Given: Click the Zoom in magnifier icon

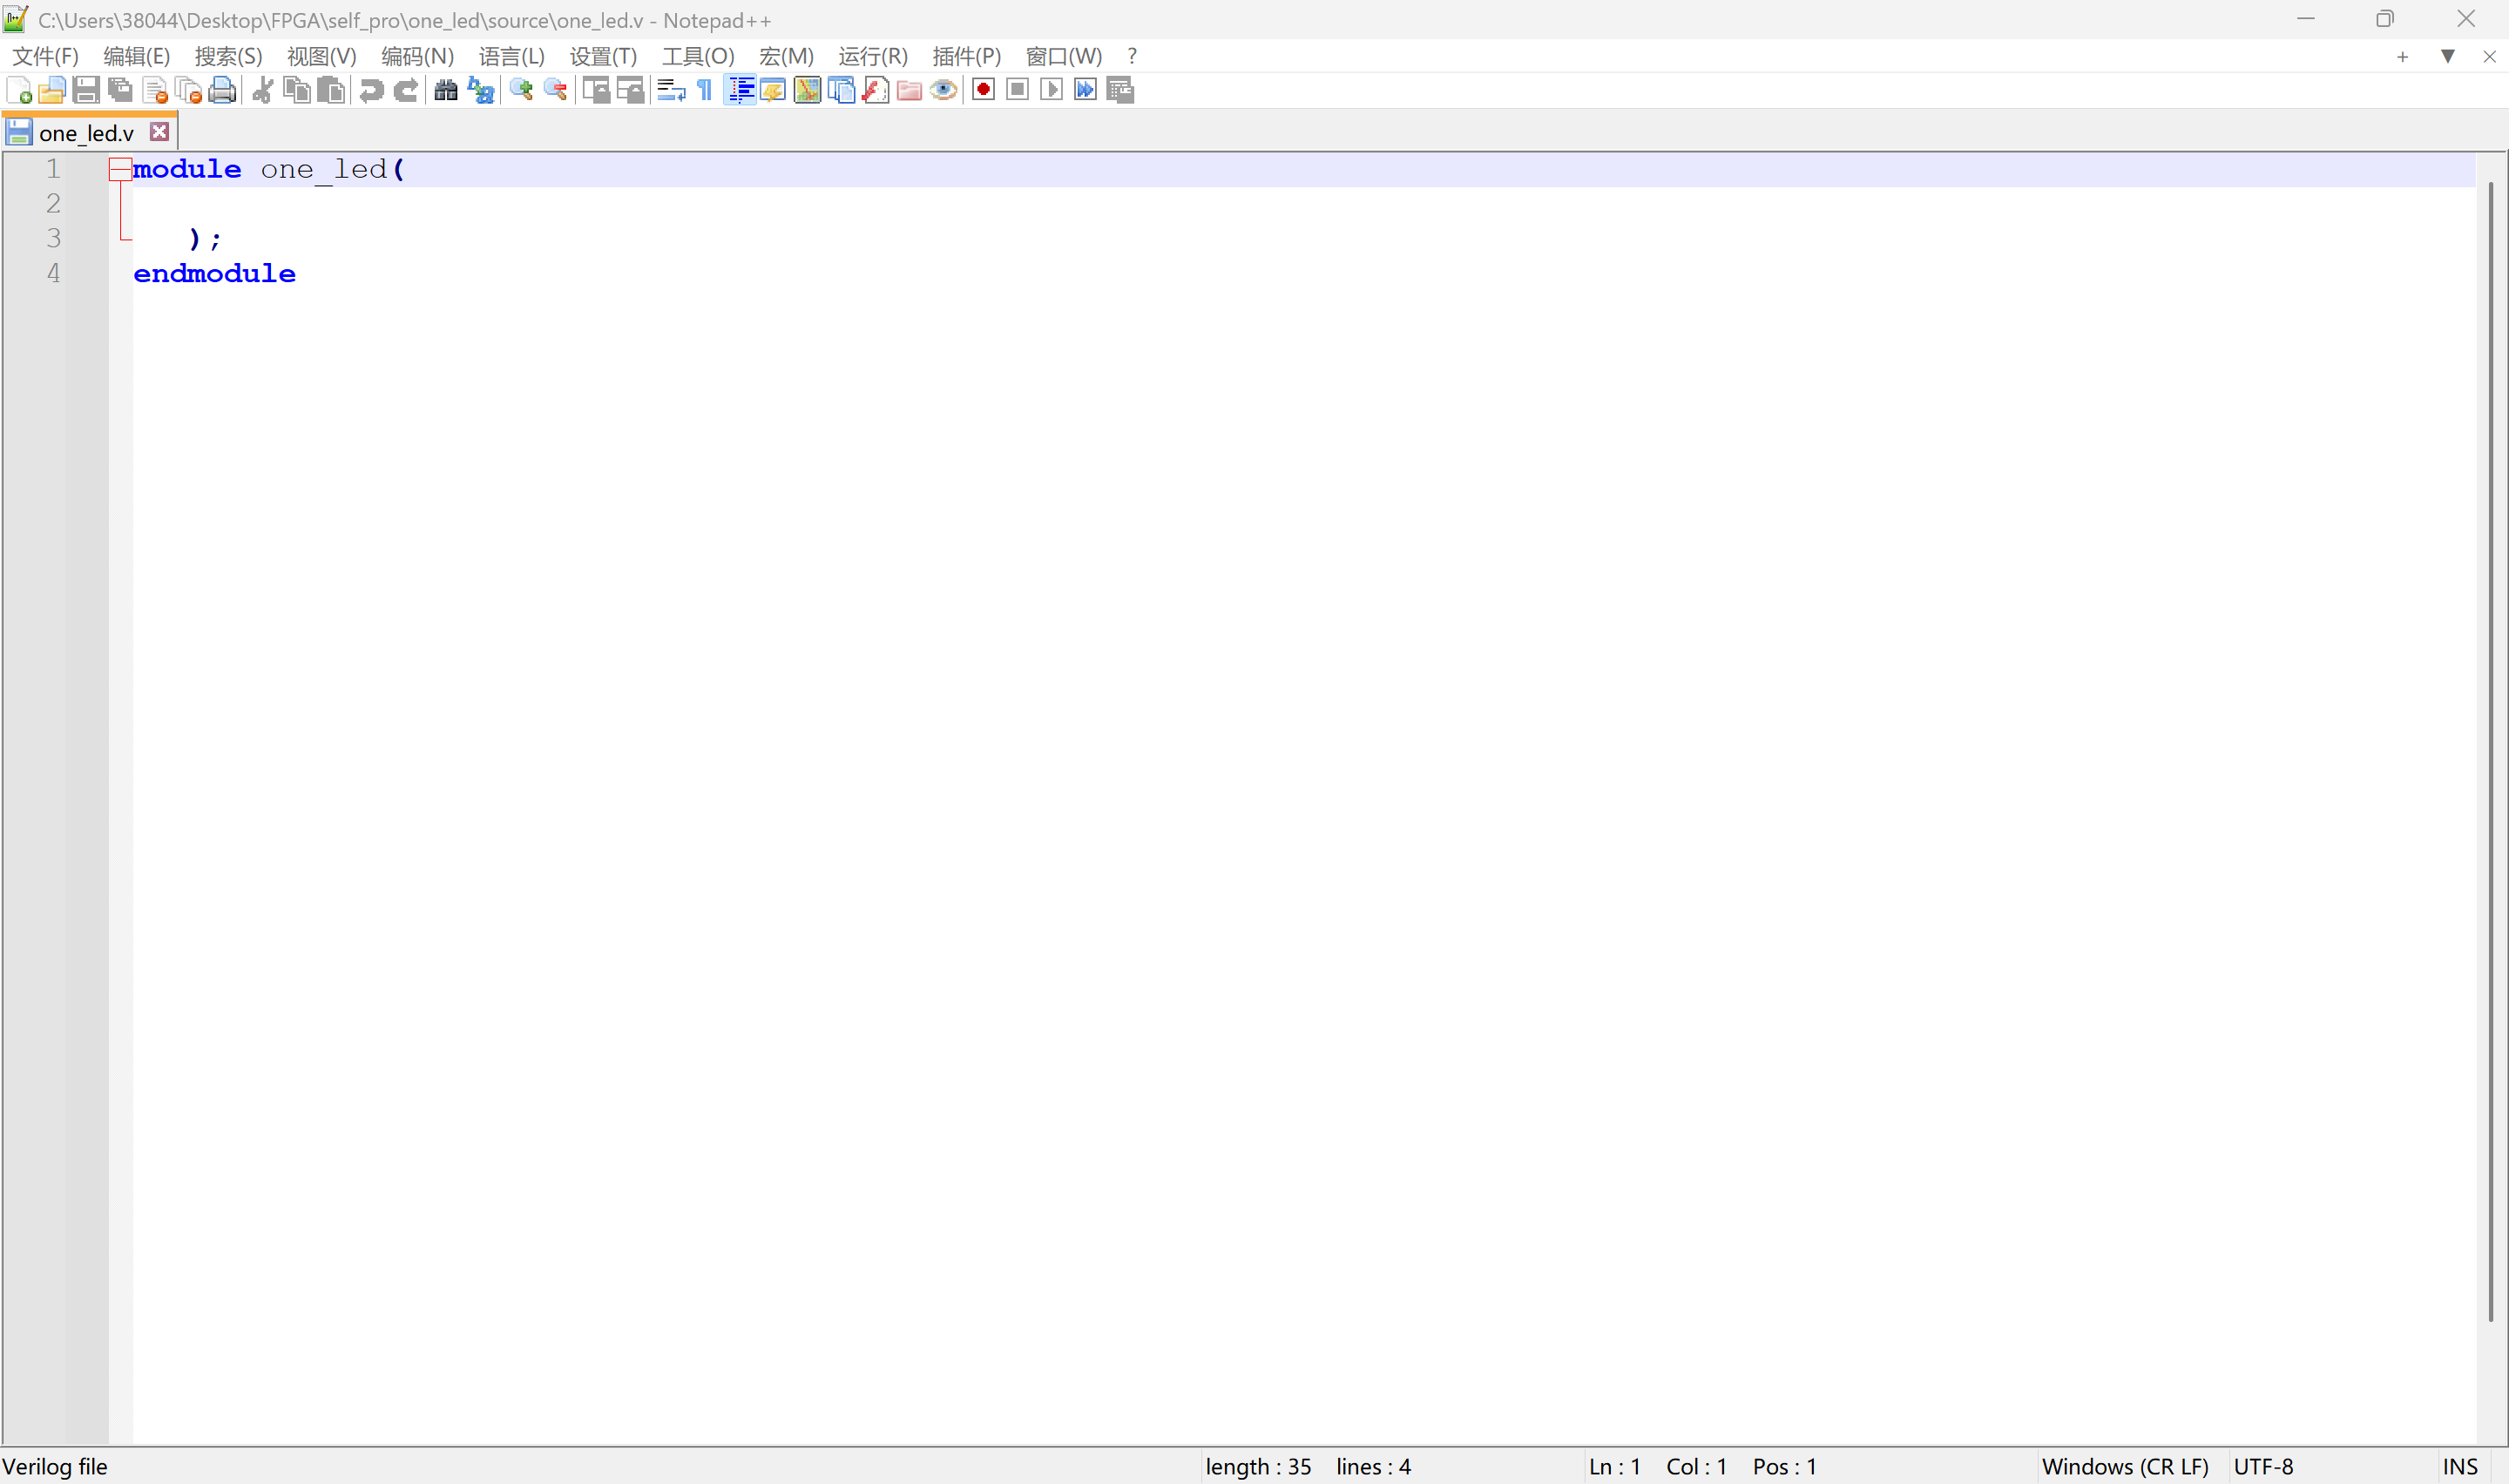Looking at the screenshot, I should coord(521,91).
